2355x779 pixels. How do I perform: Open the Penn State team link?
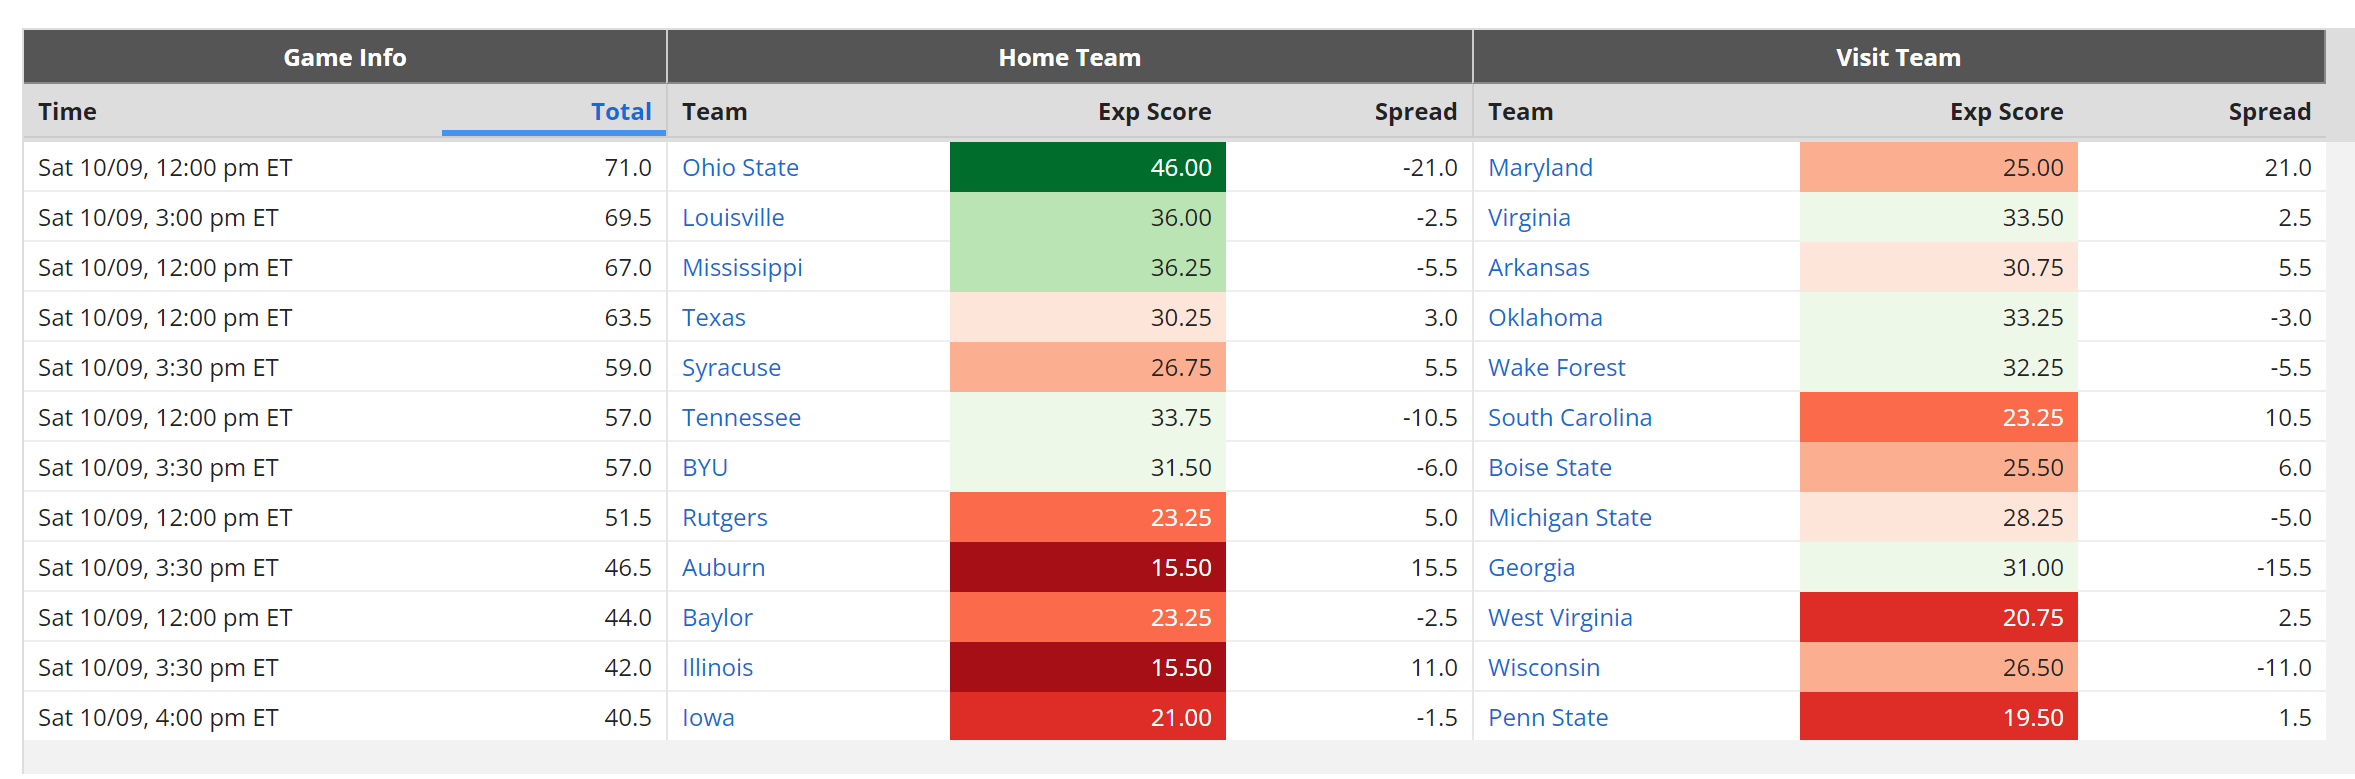(x=1548, y=718)
